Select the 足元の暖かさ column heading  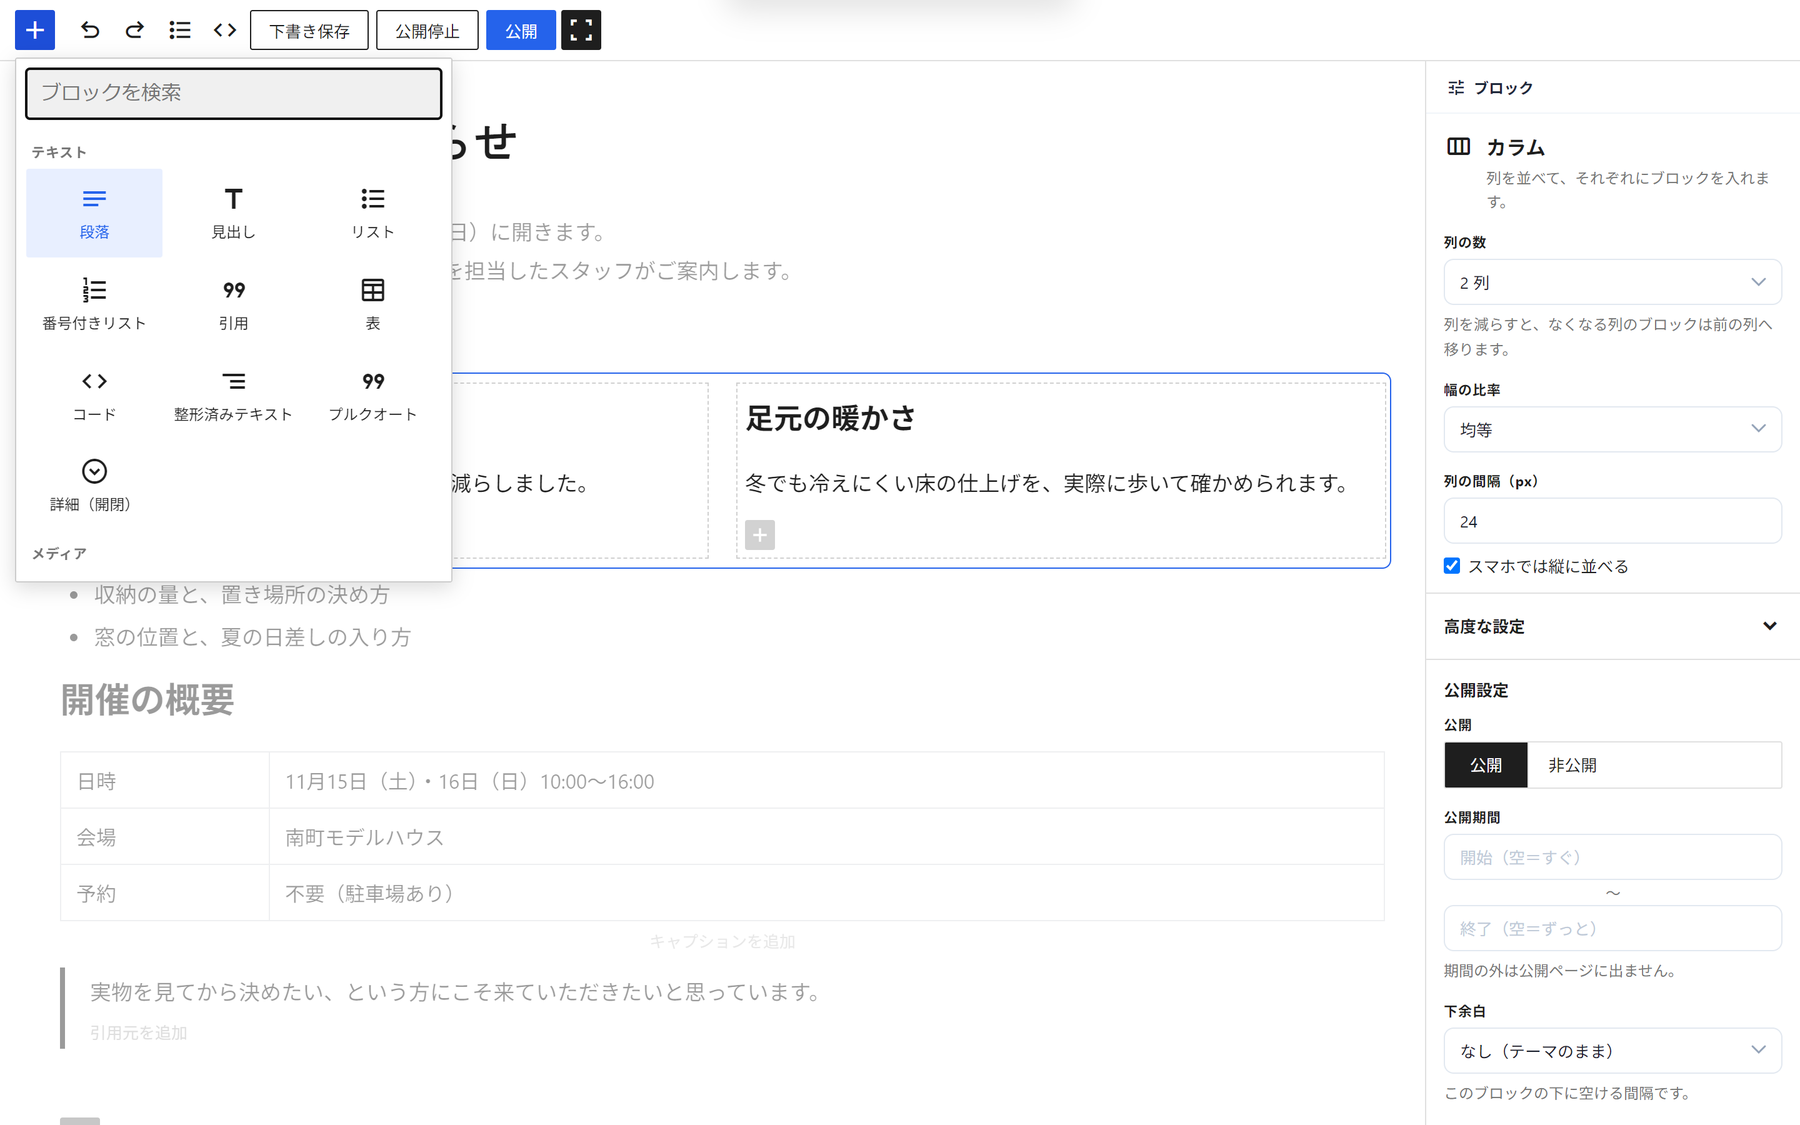tap(831, 418)
